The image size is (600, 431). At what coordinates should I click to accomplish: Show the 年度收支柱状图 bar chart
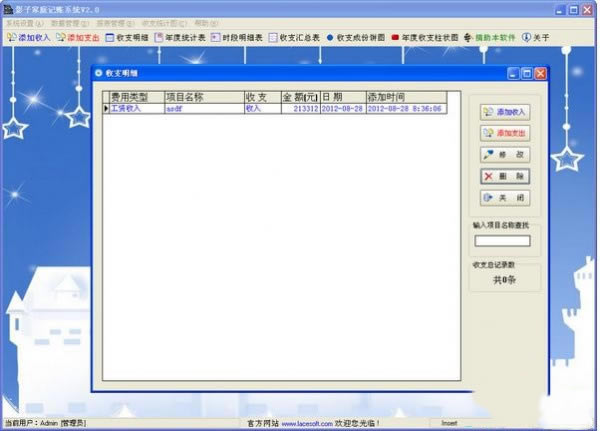pos(424,38)
